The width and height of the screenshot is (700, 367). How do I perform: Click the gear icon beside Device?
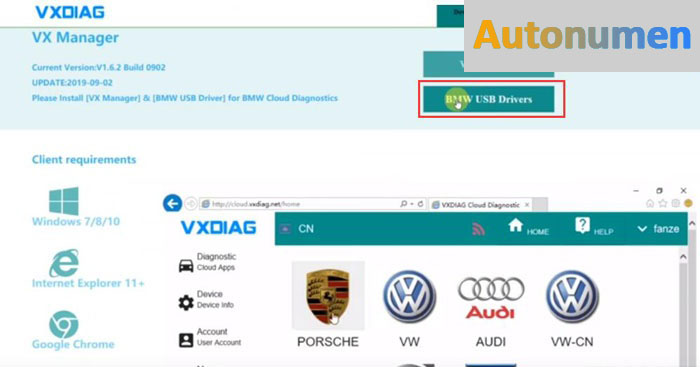[x=186, y=302]
